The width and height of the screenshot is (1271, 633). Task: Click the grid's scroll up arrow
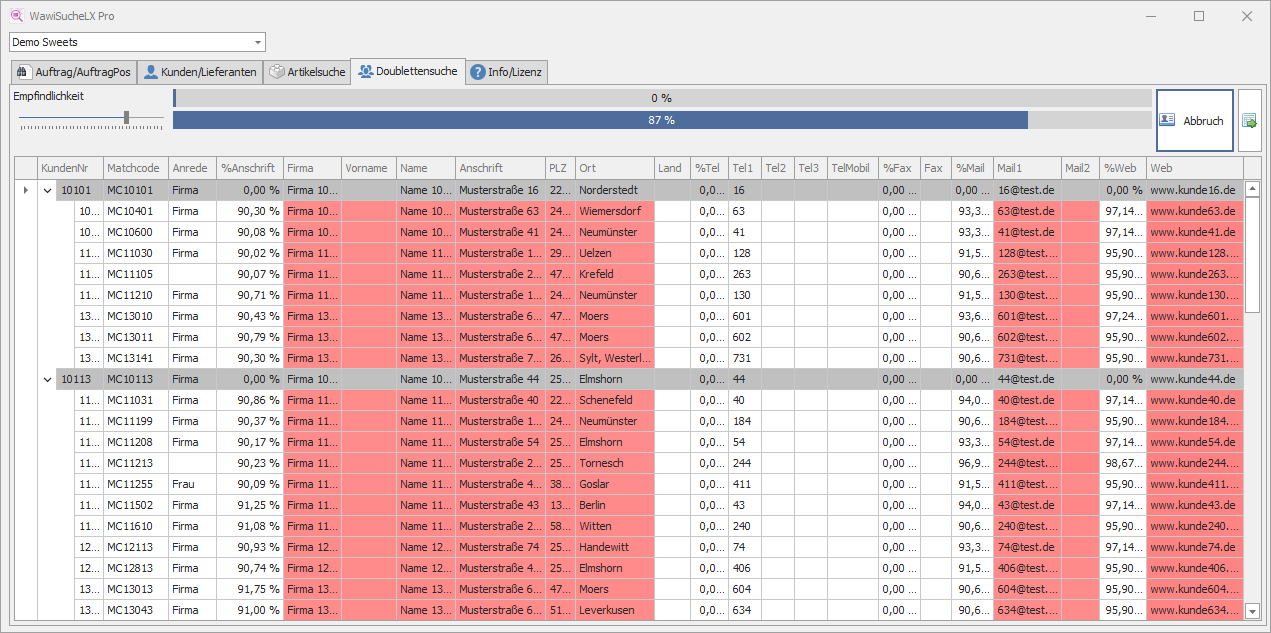click(1252, 189)
